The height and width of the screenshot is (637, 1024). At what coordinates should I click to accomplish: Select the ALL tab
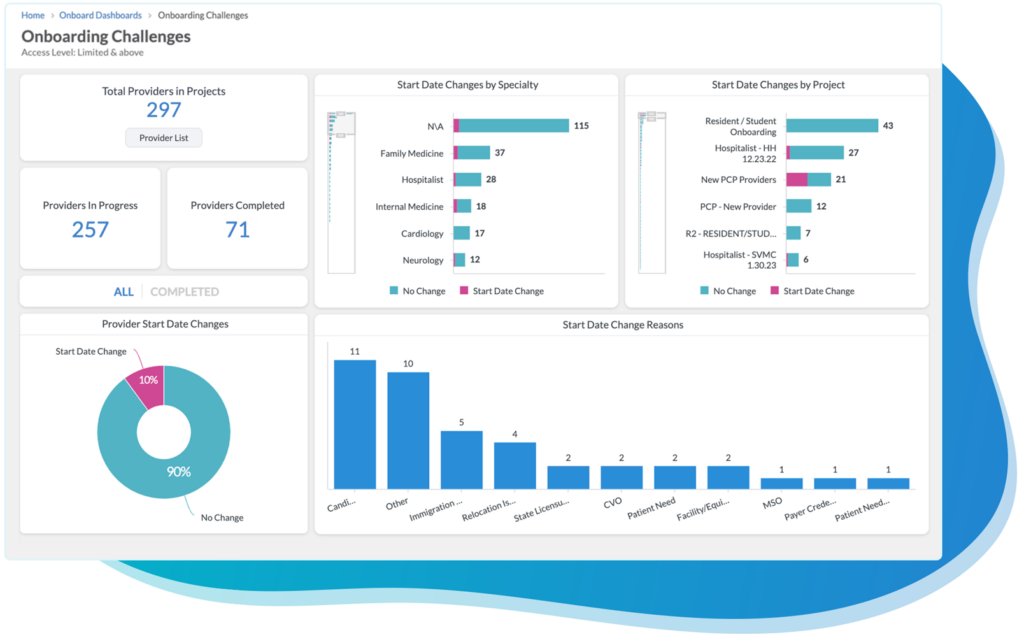coord(123,290)
